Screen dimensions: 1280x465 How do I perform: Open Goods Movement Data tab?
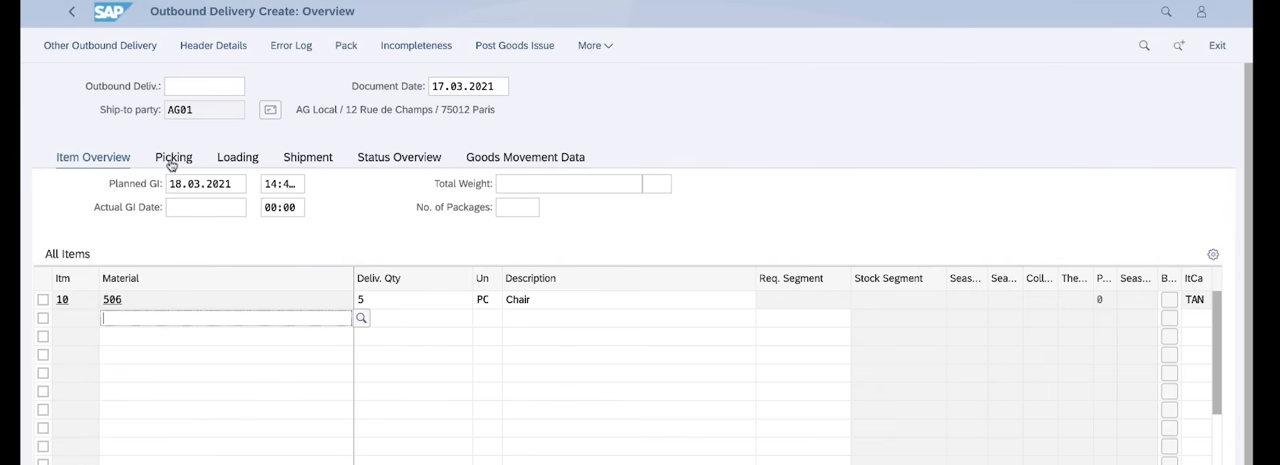525,157
